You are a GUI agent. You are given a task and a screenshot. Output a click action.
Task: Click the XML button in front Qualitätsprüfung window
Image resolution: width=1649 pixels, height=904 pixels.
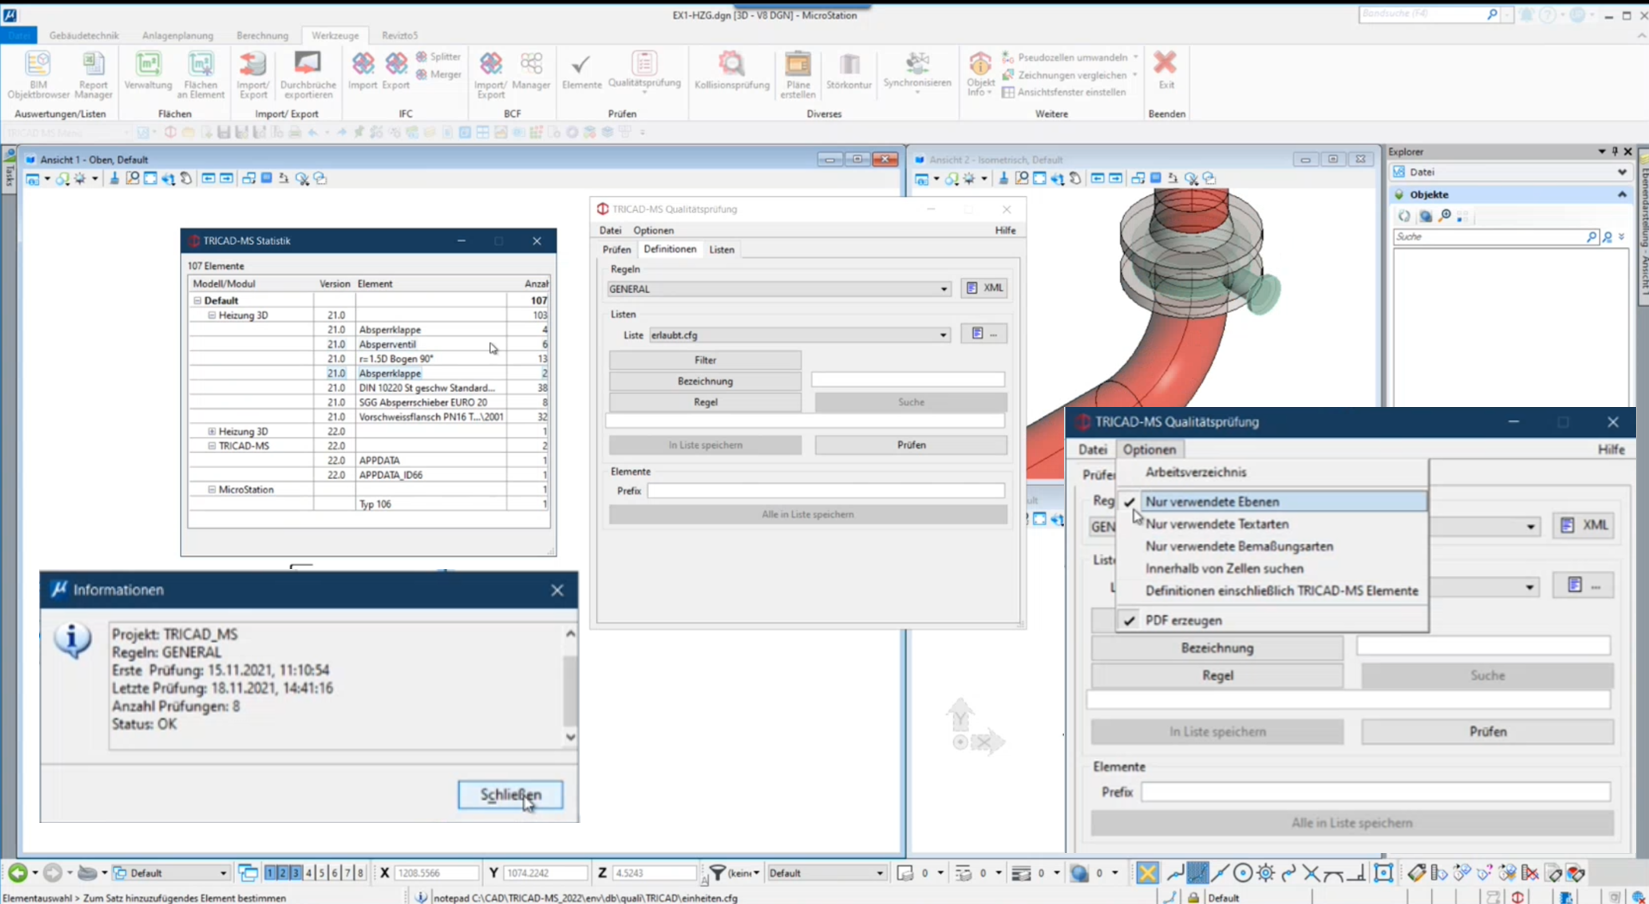[x=1585, y=525]
